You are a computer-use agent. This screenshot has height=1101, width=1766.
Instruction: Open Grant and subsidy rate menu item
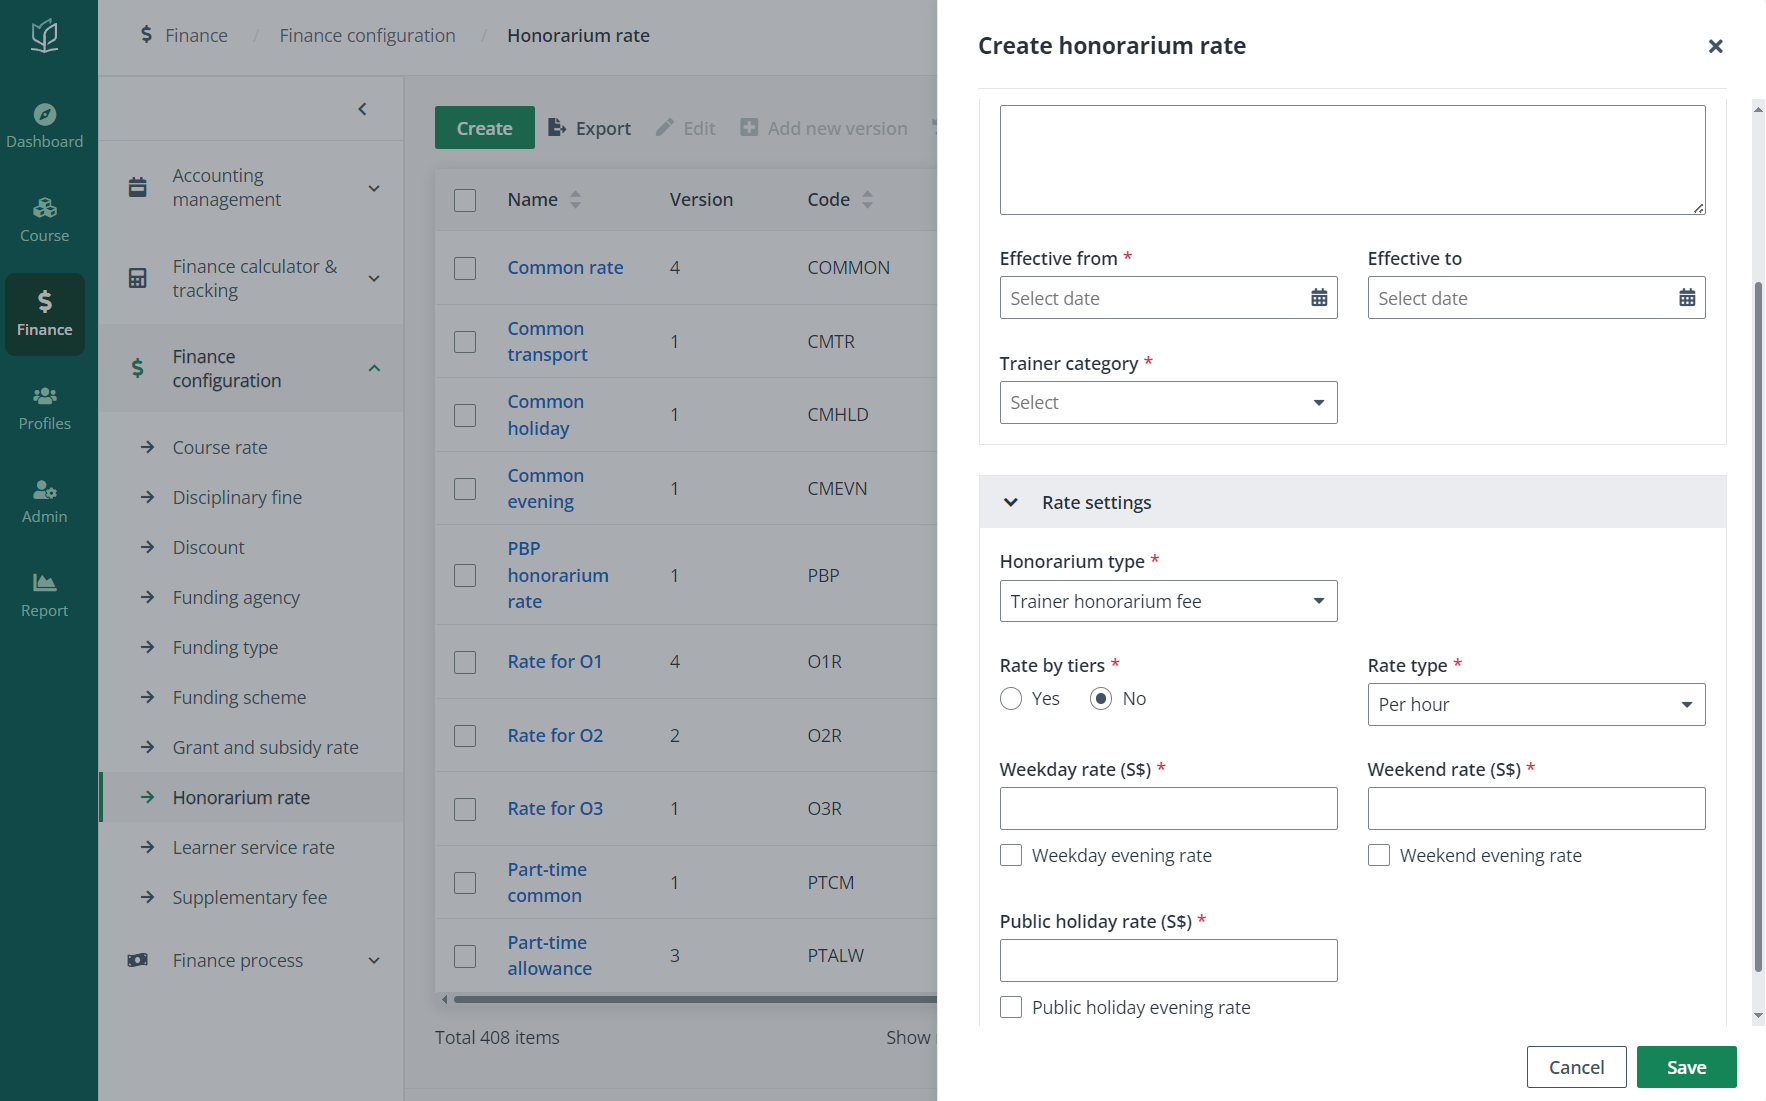[265, 747]
